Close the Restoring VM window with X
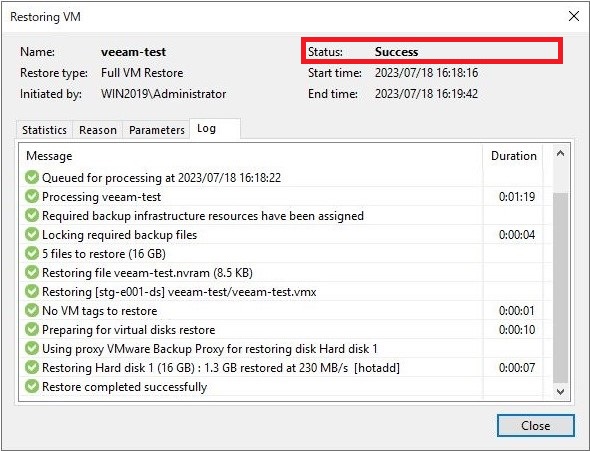The height and width of the screenshot is (451, 590). pos(574,16)
